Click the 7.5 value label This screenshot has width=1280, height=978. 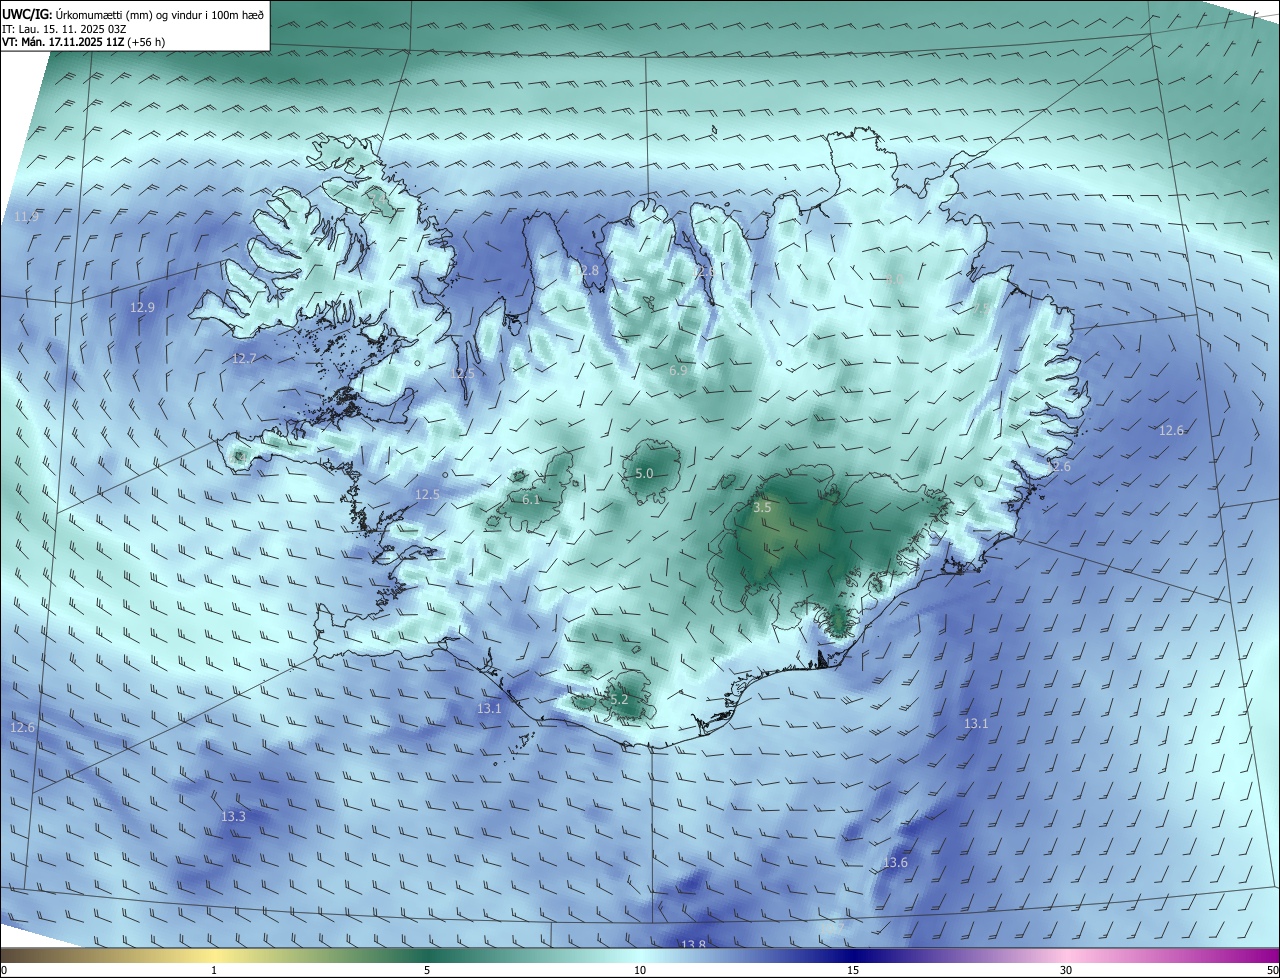983,310
